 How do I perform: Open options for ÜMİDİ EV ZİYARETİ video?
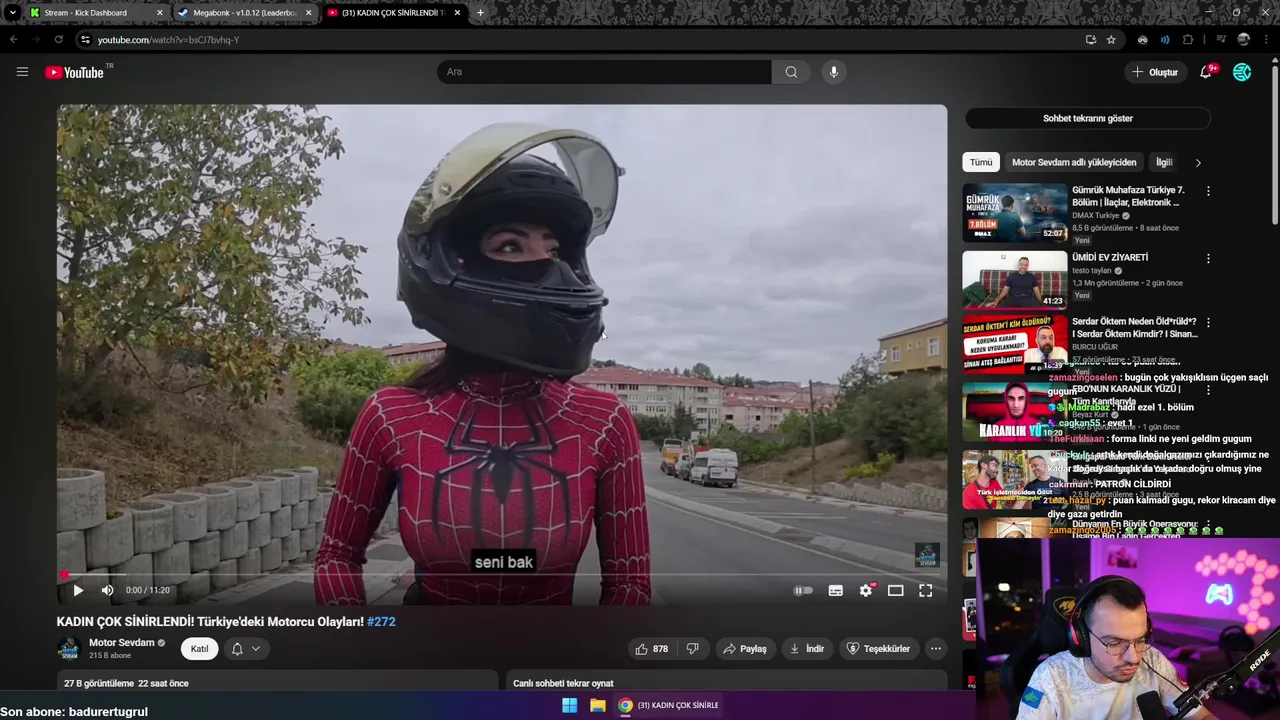click(x=1208, y=258)
